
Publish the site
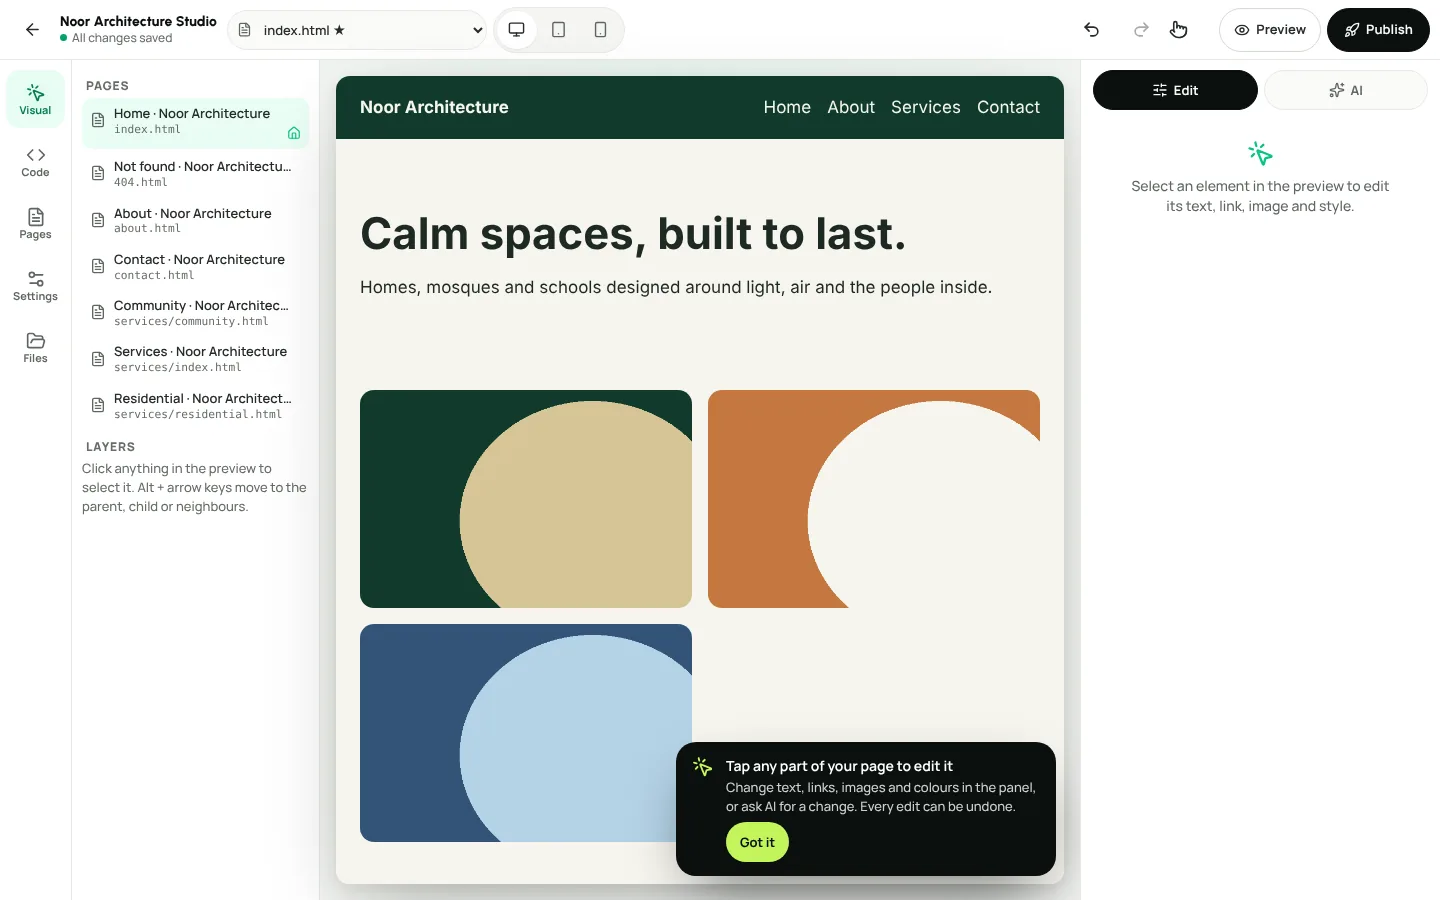coord(1378,30)
